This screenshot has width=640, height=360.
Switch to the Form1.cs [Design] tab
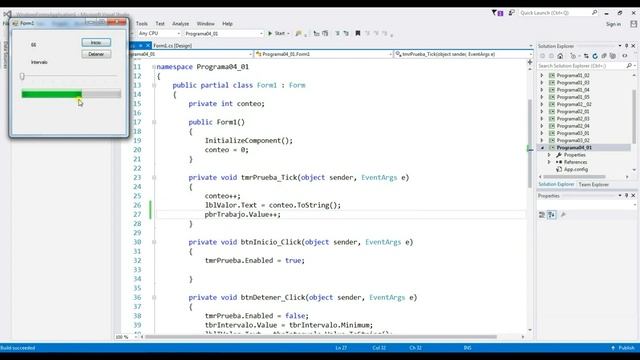tap(172, 46)
